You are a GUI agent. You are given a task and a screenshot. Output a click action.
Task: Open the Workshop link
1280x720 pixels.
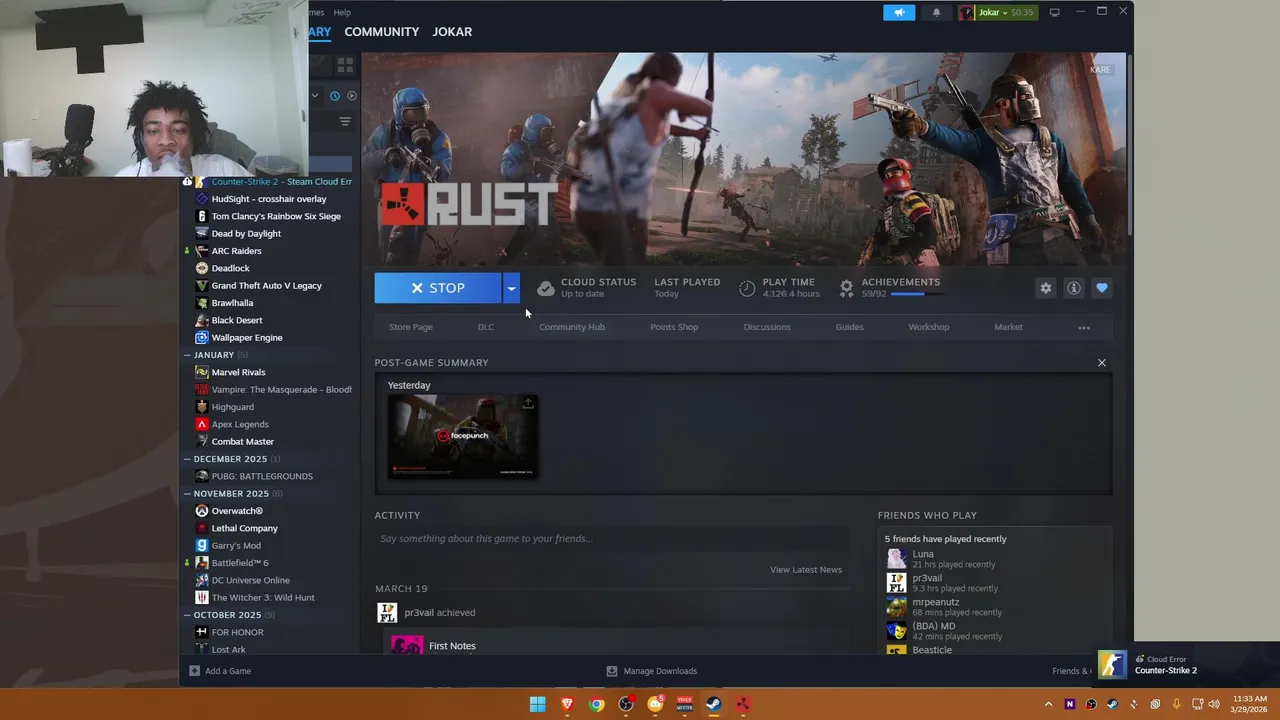coord(929,327)
